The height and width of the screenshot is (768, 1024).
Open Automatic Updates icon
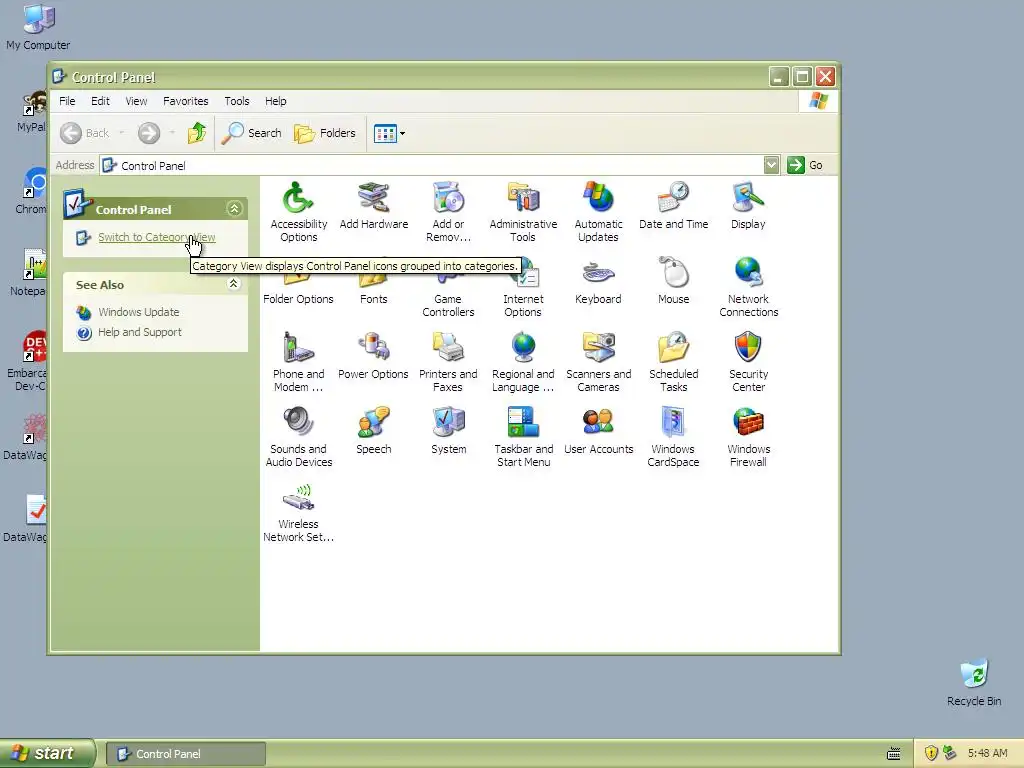click(x=598, y=212)
